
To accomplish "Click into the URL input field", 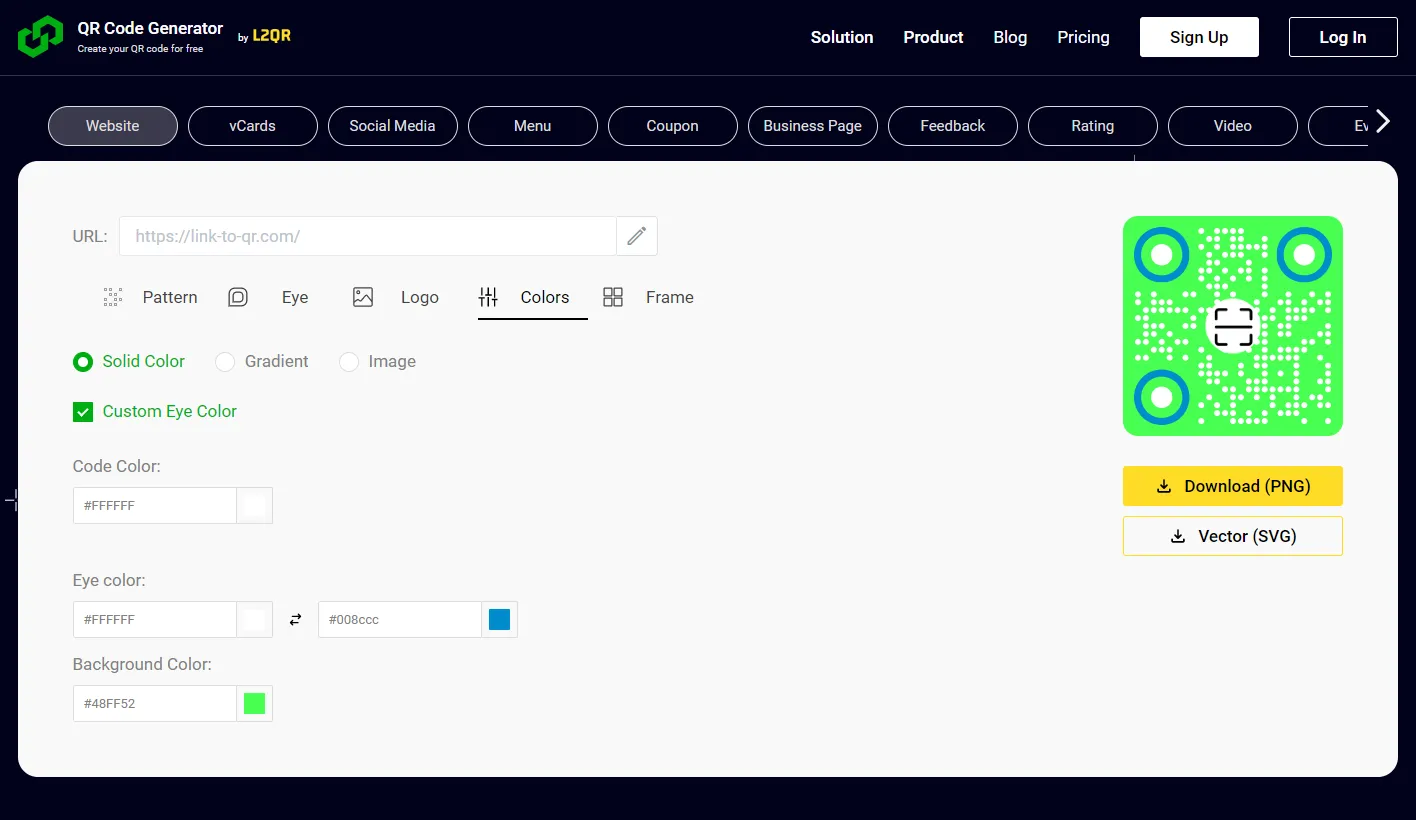I will pyautogui.click(x=367, y=236).
